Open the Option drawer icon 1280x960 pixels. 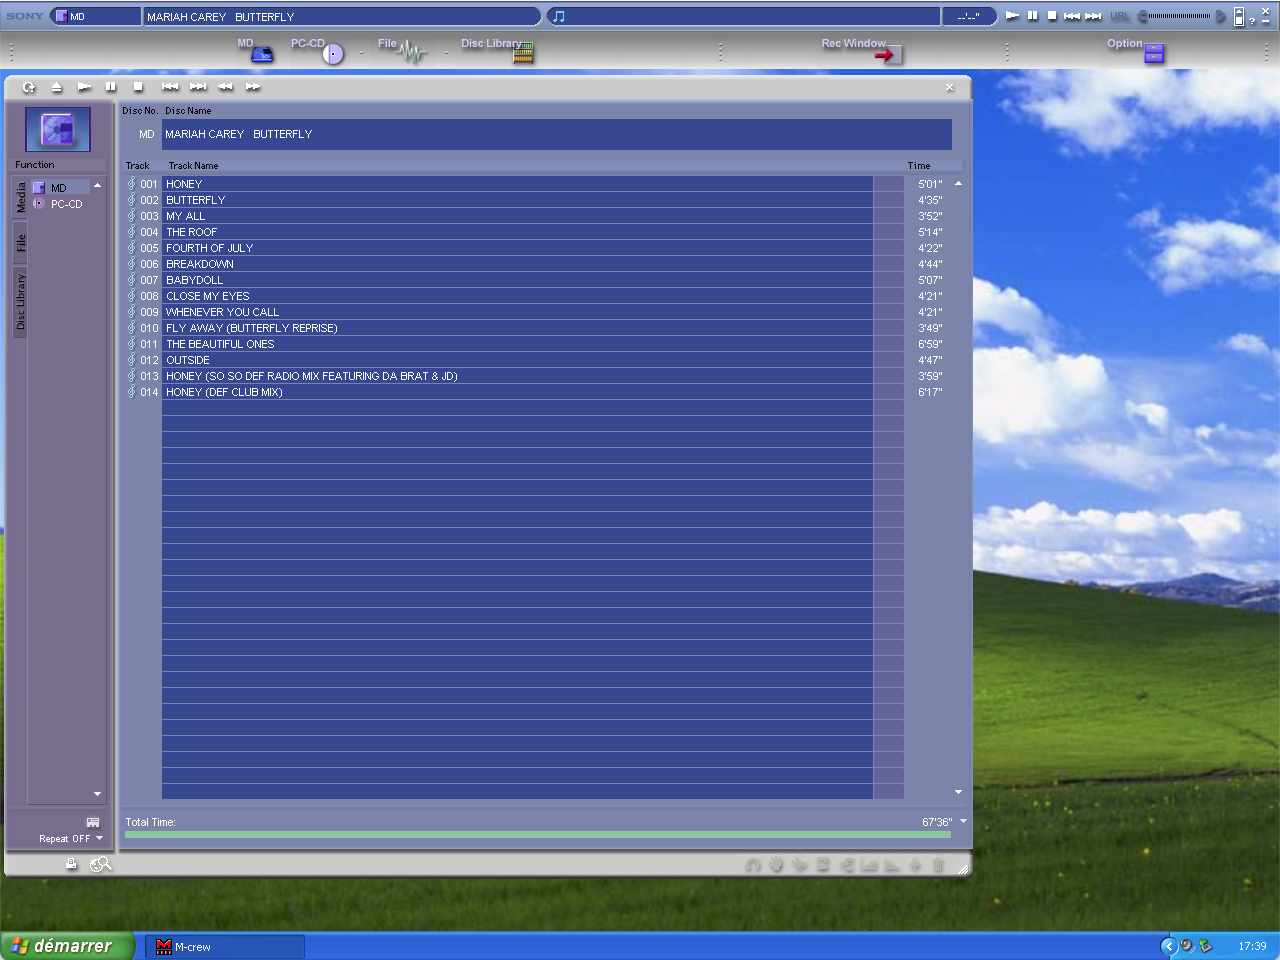pyautogui.click(x=1154, y=53)
